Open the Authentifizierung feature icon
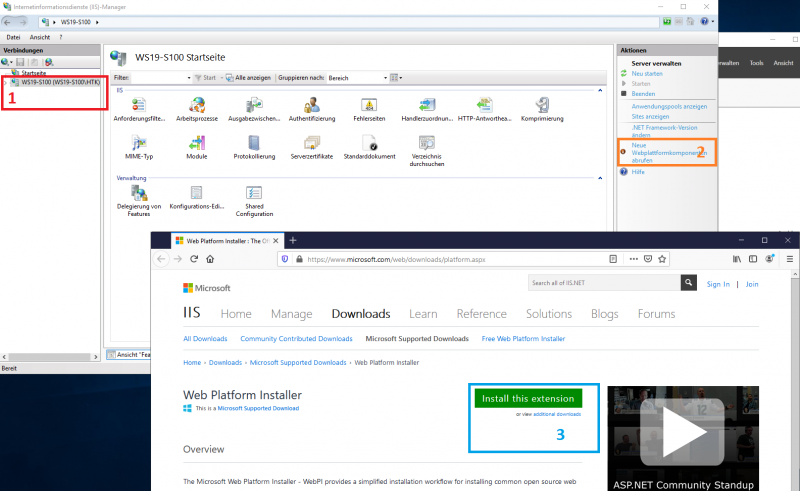Image resolution: width=800 pixels, height=491 pixels. tap(311, 106)
